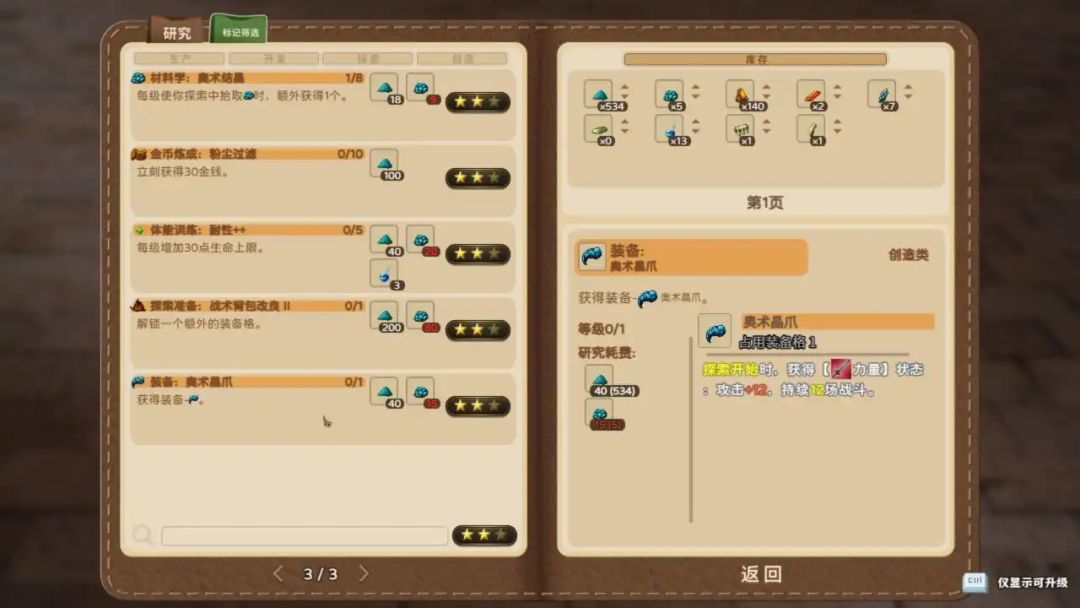The image size is (1080, 608).
Task: Switch to the 研究 tab
Action: tap(177, 32)
